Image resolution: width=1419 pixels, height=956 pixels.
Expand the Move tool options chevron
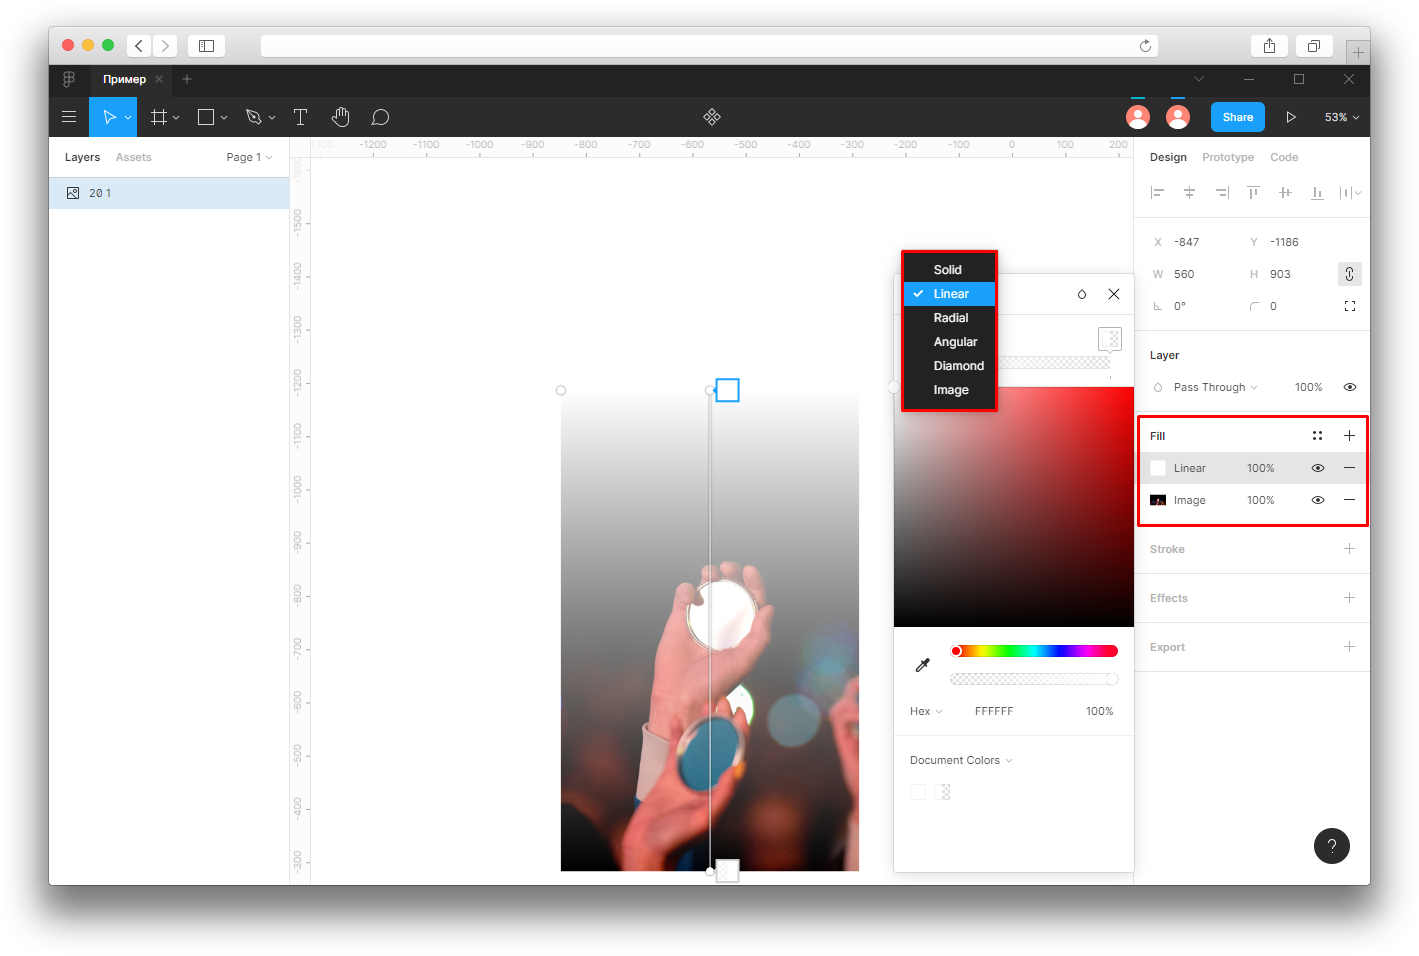pyautogui.click(x=128, y=118)
